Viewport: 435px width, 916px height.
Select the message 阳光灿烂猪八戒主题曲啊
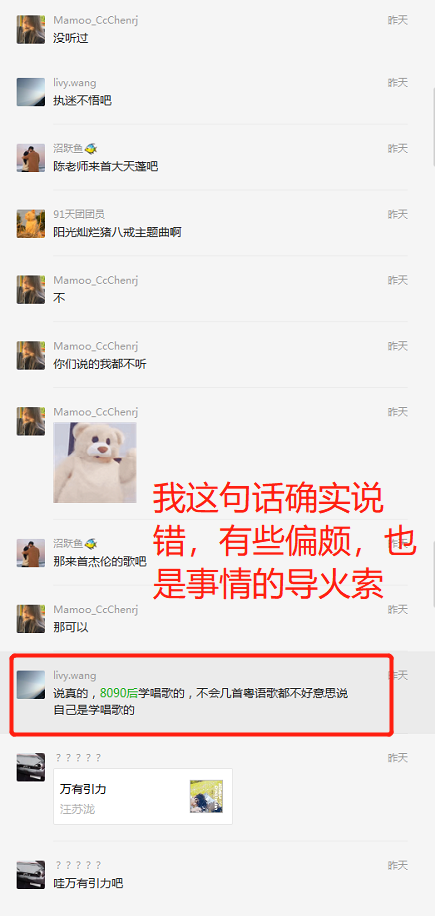(x=117, y=233)
